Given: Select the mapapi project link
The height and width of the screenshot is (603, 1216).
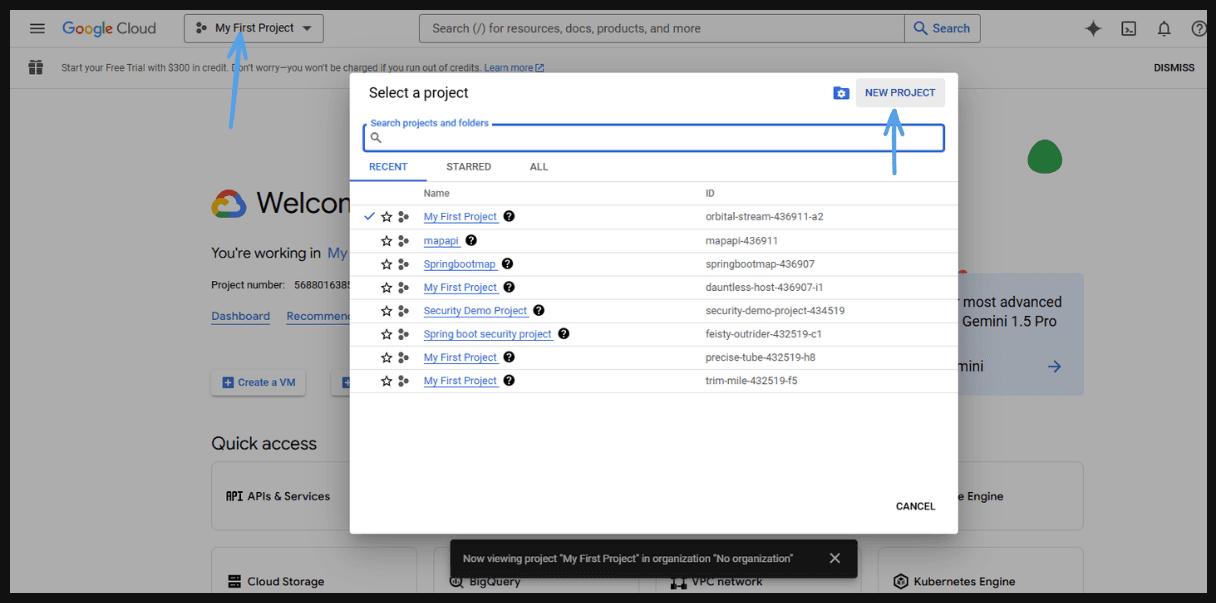Looking at the screenshot, I should [442, 241].
